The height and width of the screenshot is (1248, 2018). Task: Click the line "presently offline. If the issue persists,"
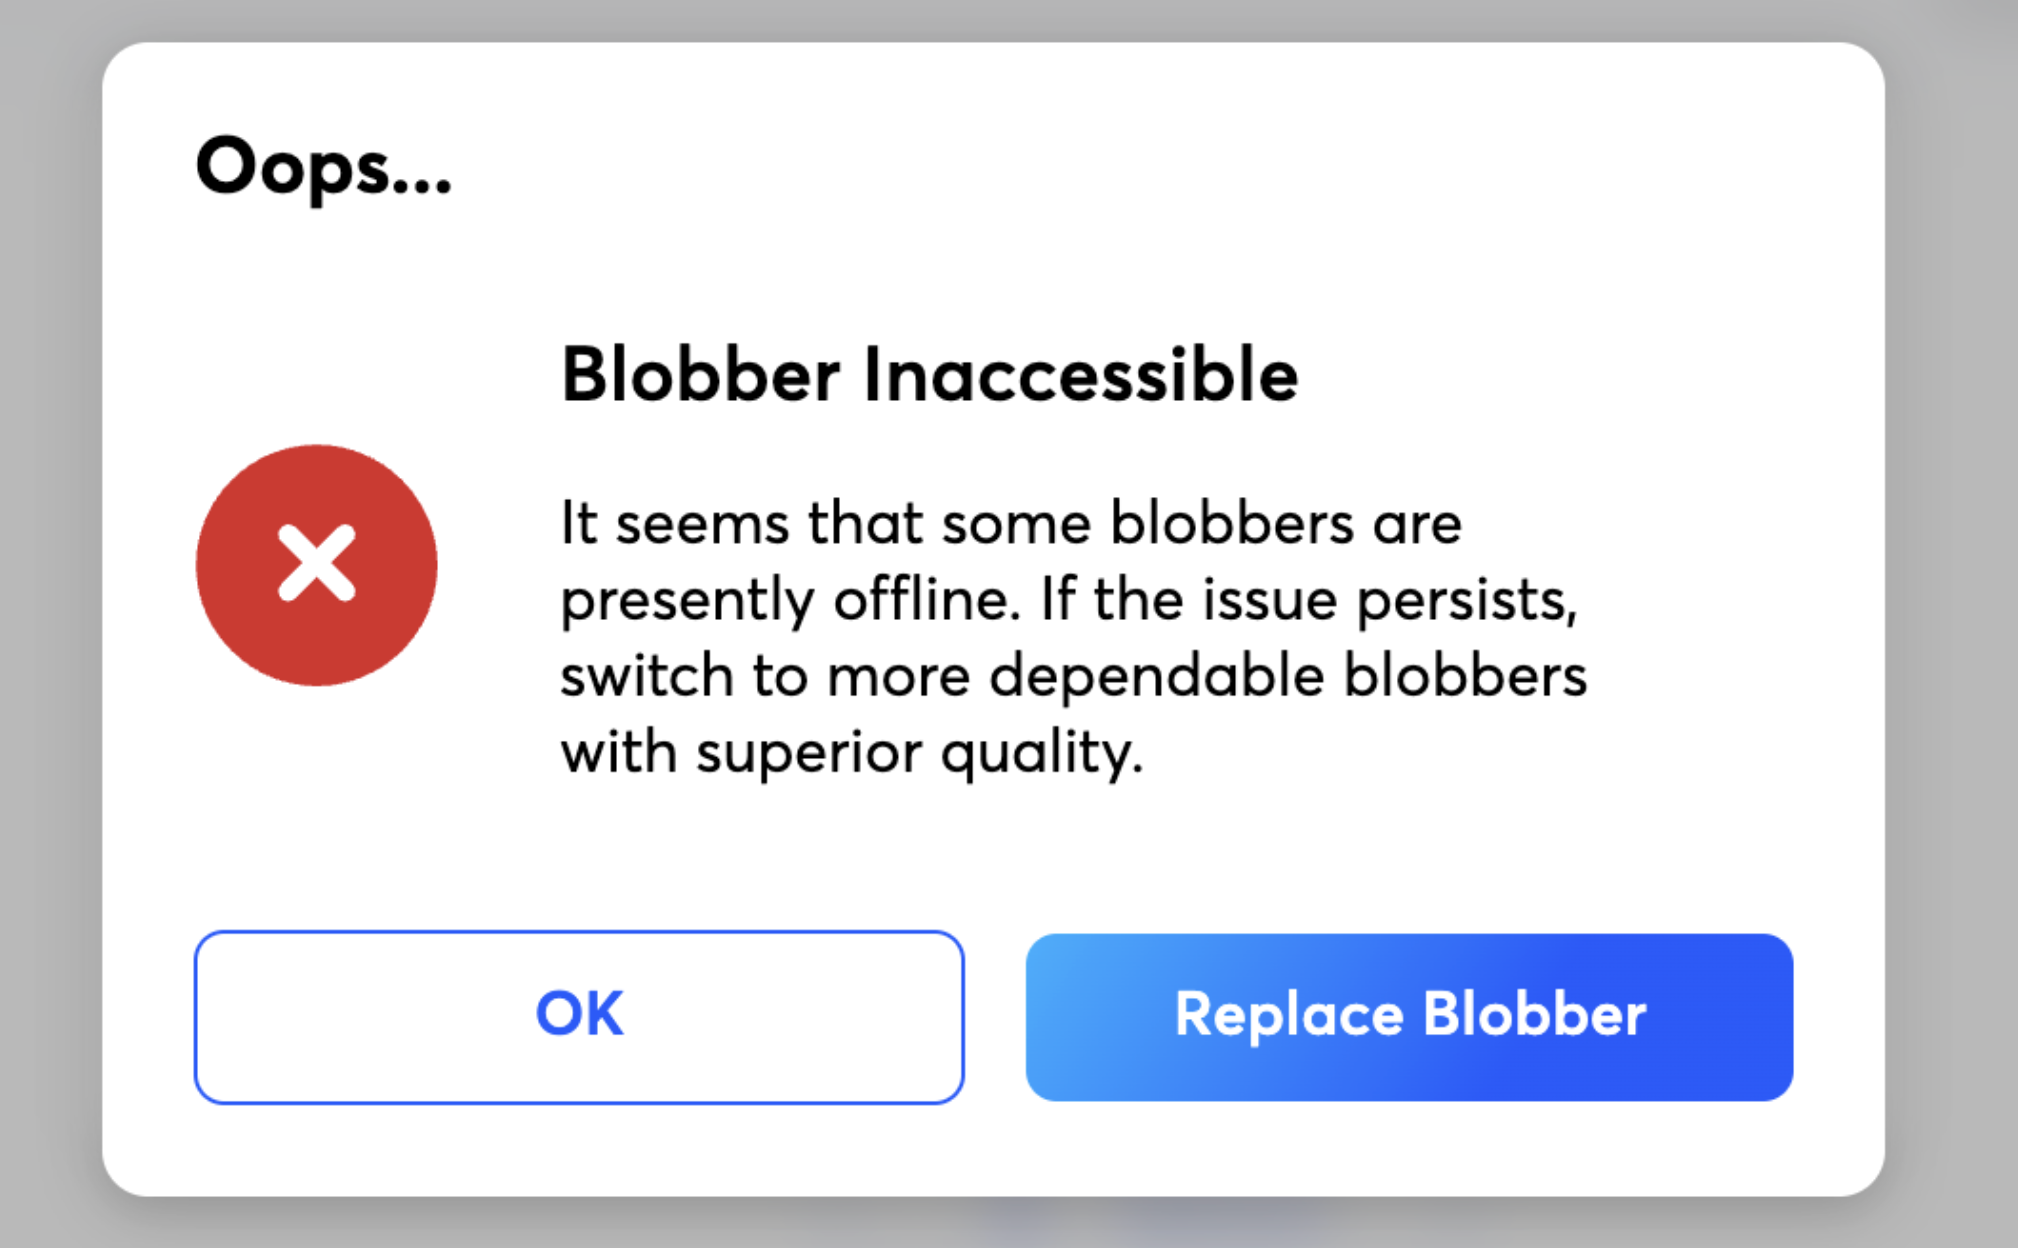(1068, 600)
